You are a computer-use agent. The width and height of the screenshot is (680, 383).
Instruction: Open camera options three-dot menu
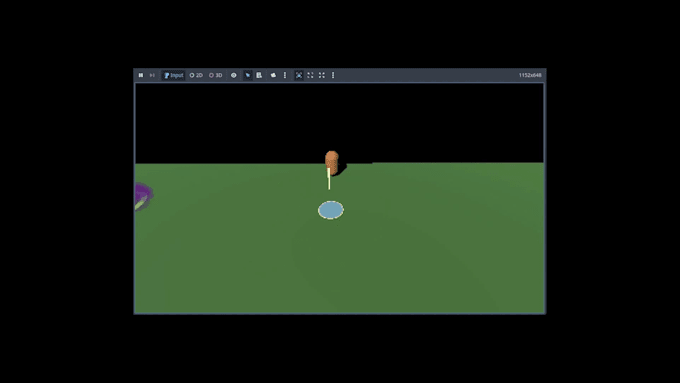point(285,75)
